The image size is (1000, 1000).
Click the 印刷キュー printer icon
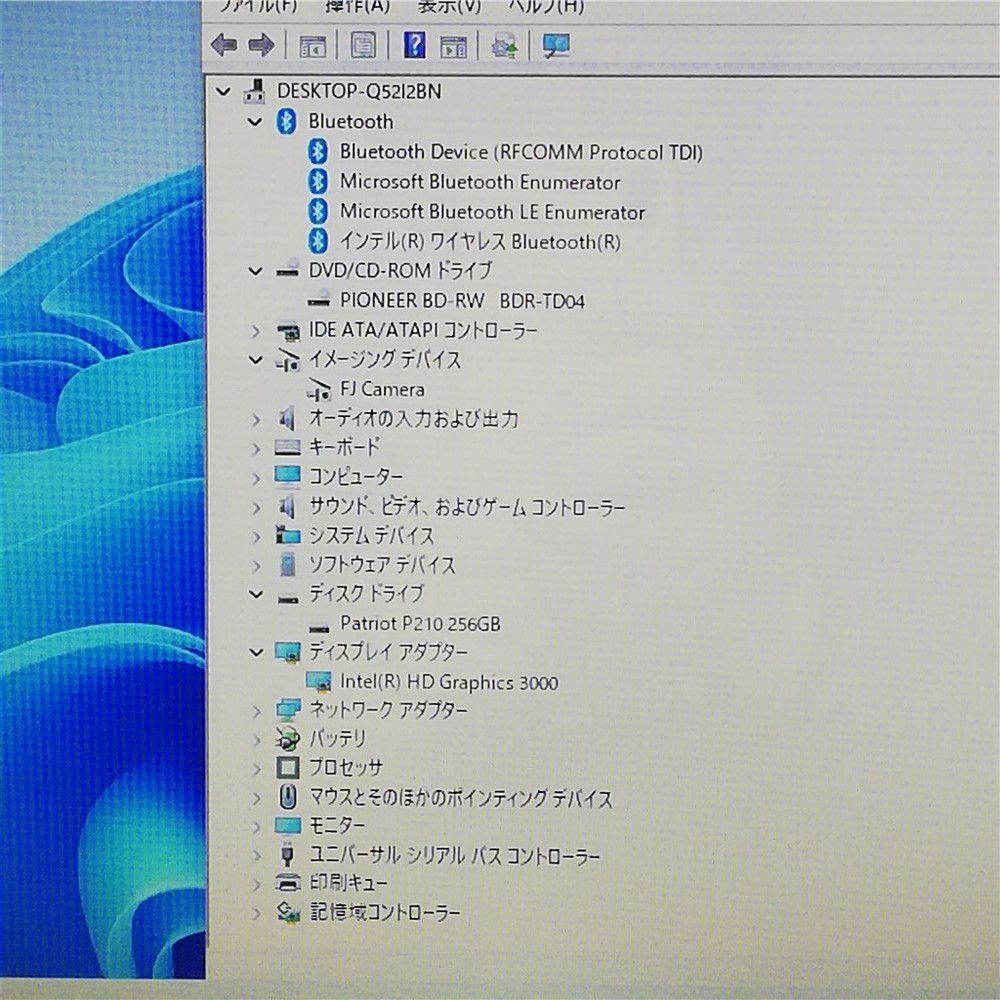click(288, 884)
